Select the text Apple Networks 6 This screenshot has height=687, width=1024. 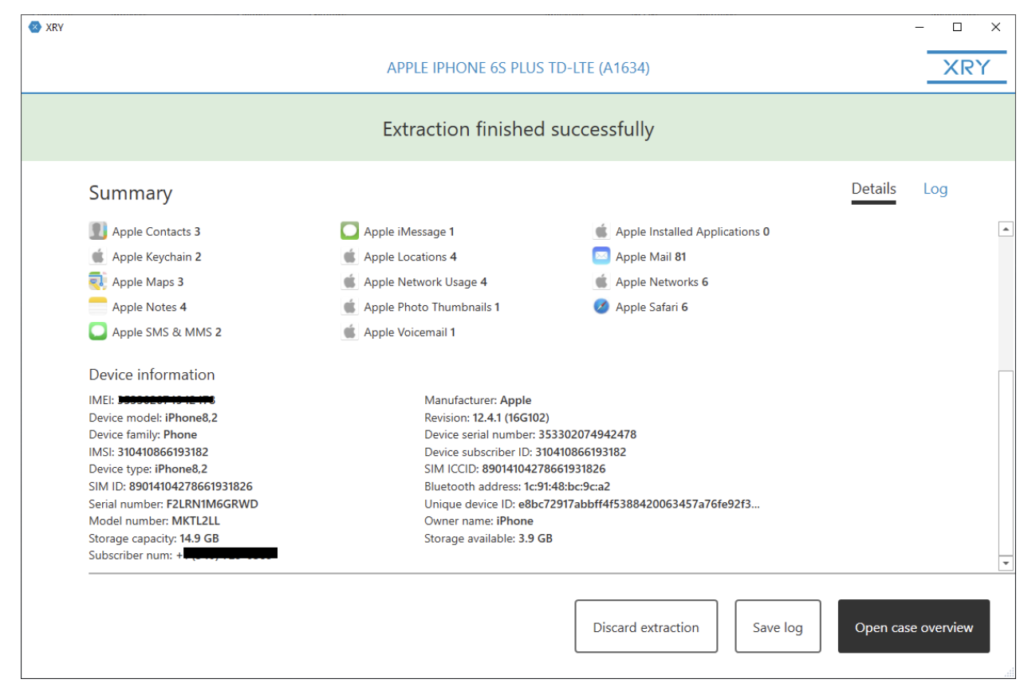pyautogui.click(x=662, y=282)
